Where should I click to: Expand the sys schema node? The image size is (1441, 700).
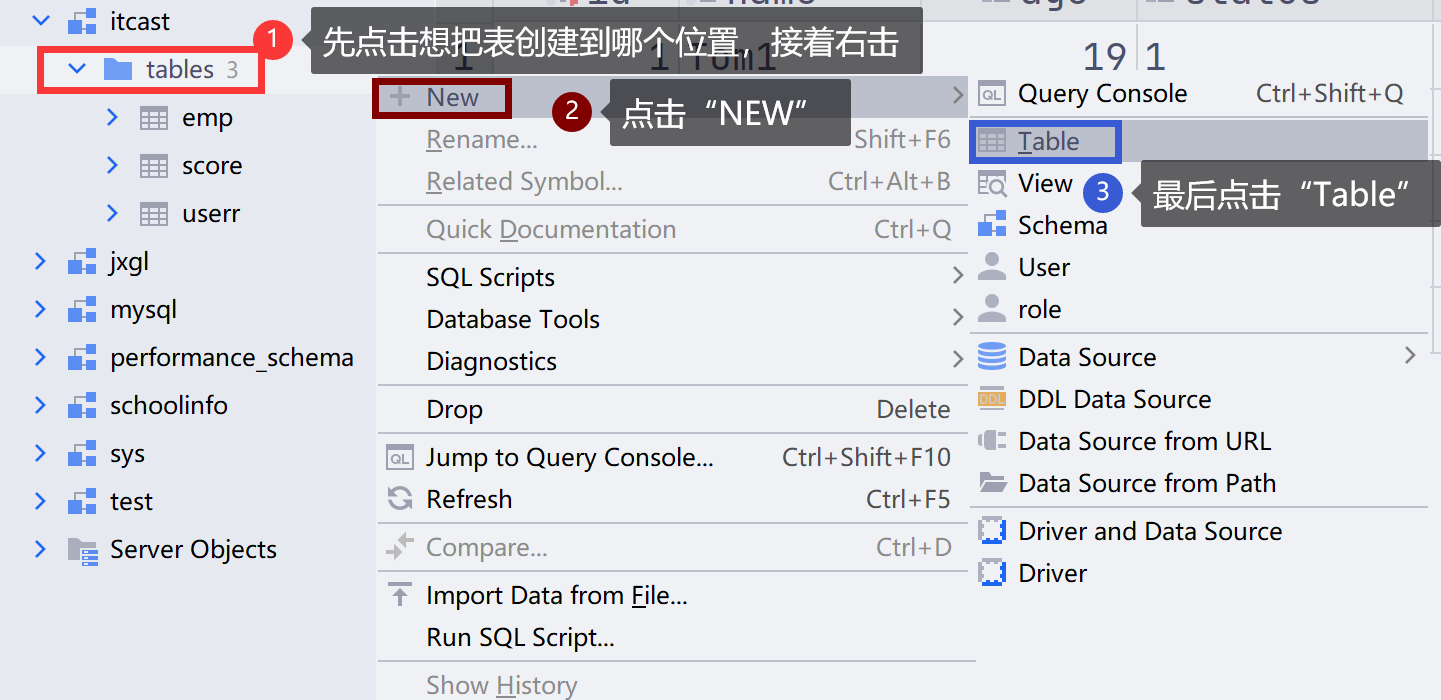pyautogui.click(x=40, y=453)
